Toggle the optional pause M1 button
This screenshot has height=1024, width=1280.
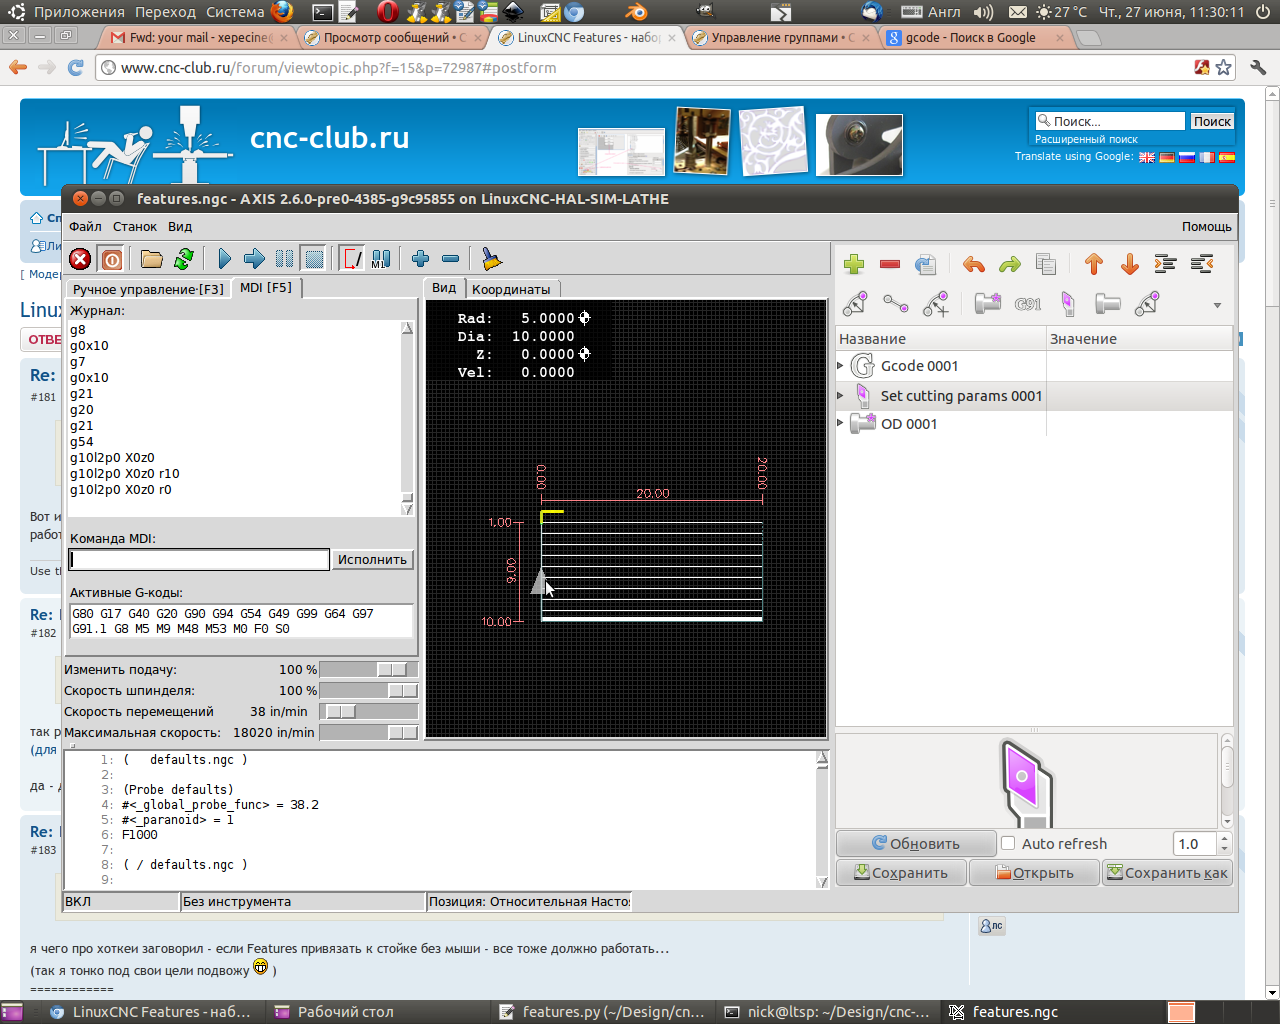pyautogui.click(x=381, y=260)
